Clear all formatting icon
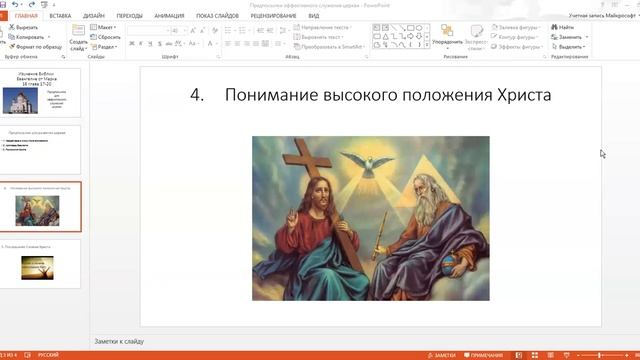Screen dimensions: 640x360 pyautogui.click(x=215, y=31)
